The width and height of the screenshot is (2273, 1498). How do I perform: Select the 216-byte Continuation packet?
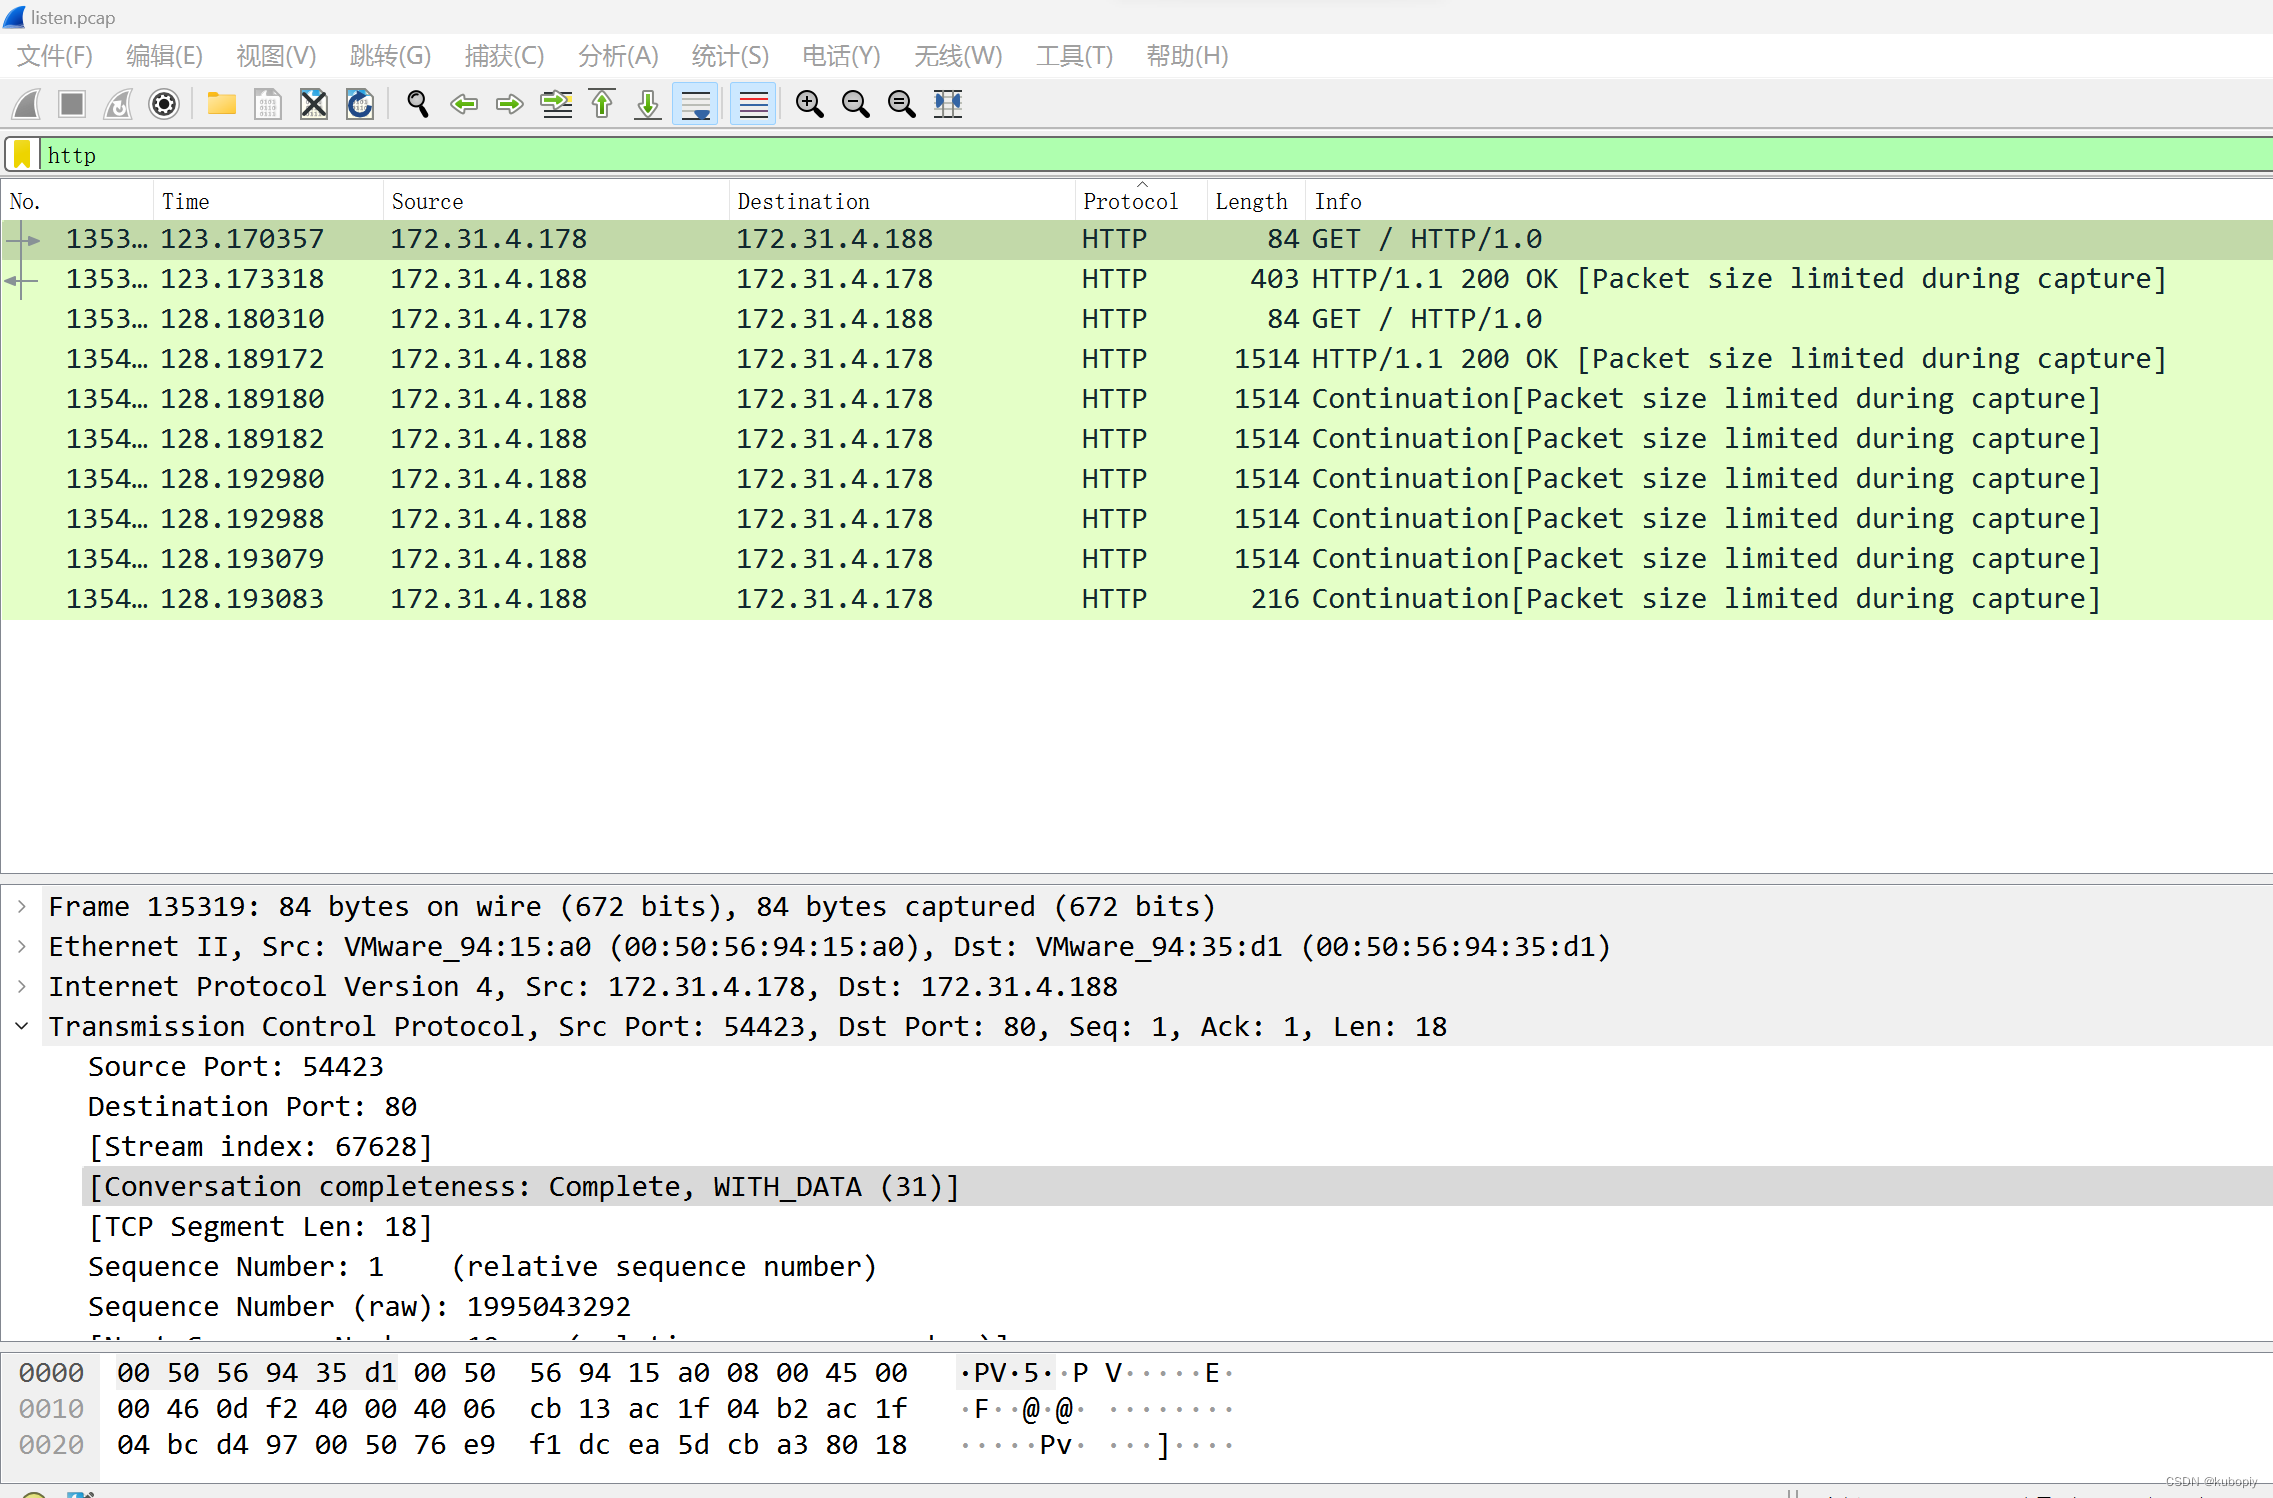coord(1137,599)
